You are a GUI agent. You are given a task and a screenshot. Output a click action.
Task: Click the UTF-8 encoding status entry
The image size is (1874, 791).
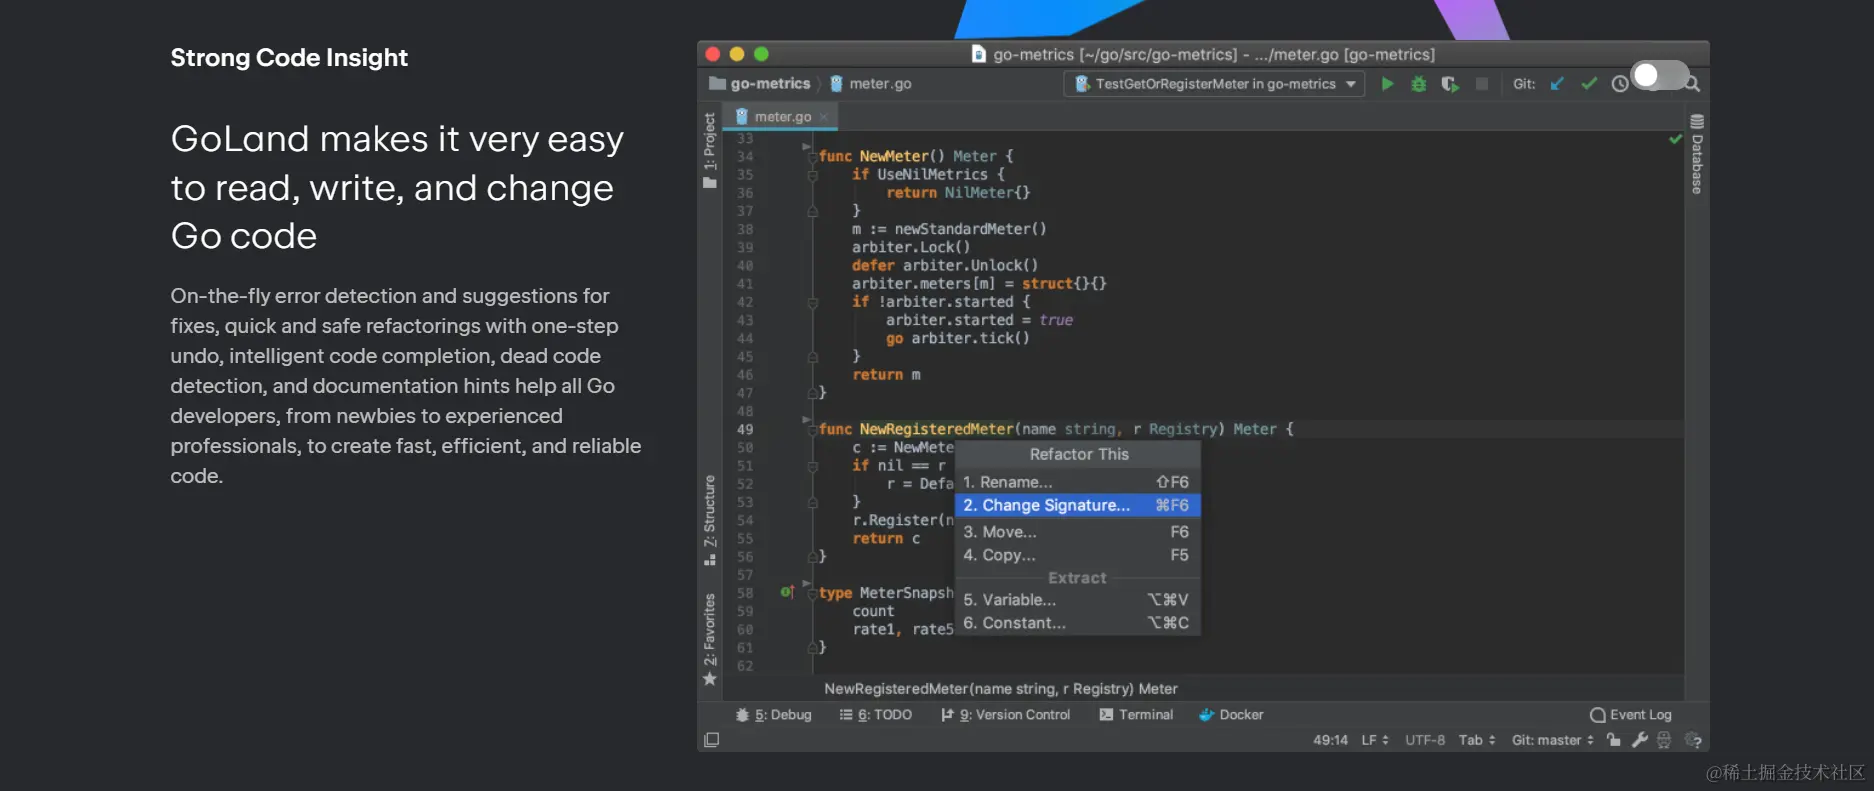pyautogui.click(x=1425, y=740)
